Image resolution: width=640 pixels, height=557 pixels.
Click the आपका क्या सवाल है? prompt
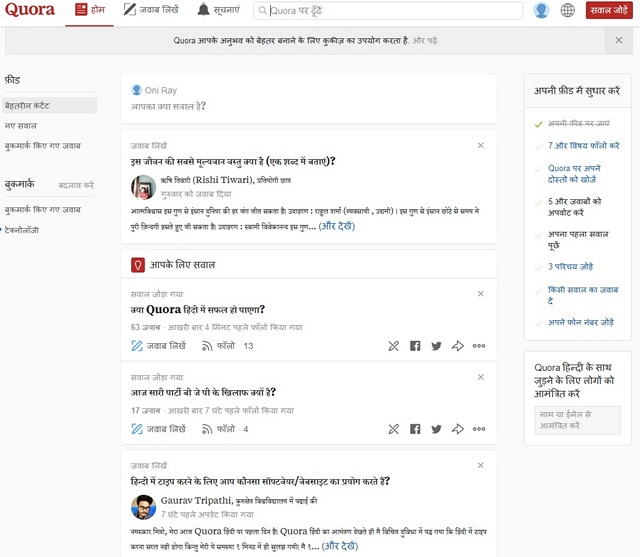168,107
